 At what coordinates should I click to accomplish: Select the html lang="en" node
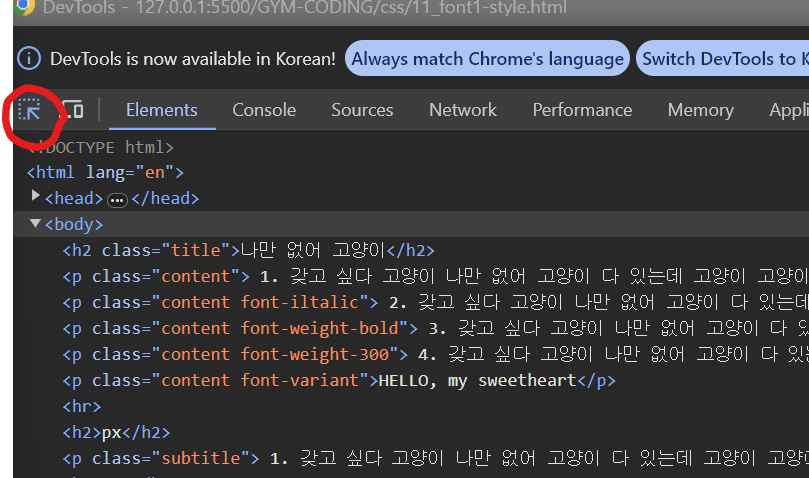pyautogui.click(x=105, y=172)
